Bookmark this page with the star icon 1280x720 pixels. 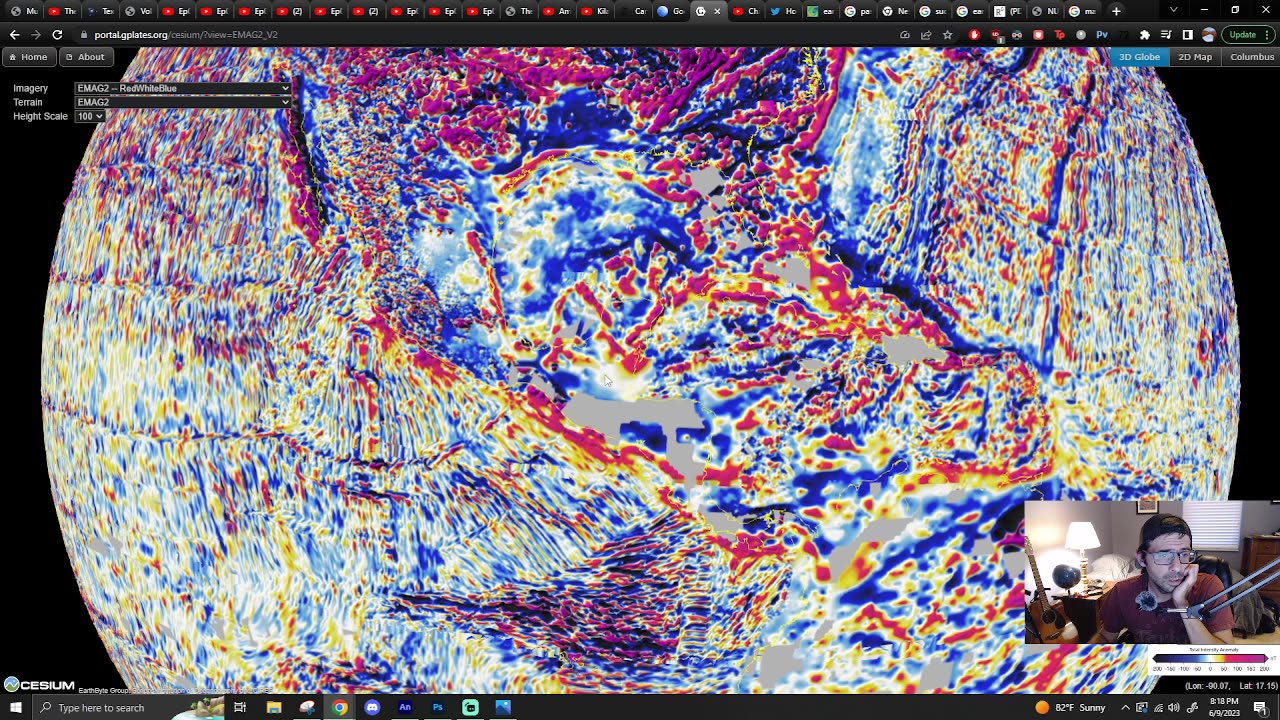pos(947,35)
